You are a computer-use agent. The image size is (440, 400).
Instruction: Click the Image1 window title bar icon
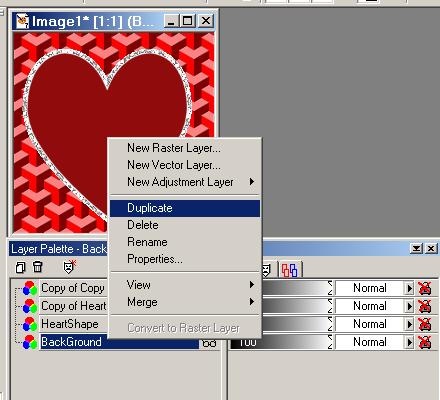tap(22, 21)
